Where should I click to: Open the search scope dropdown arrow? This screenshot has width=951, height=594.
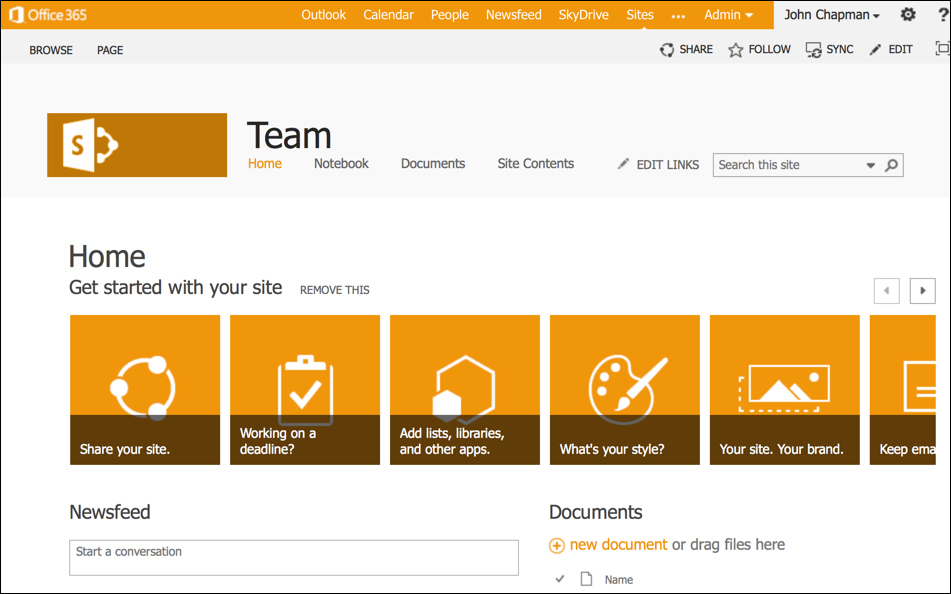pyautogui.click(x=870, y=165)
